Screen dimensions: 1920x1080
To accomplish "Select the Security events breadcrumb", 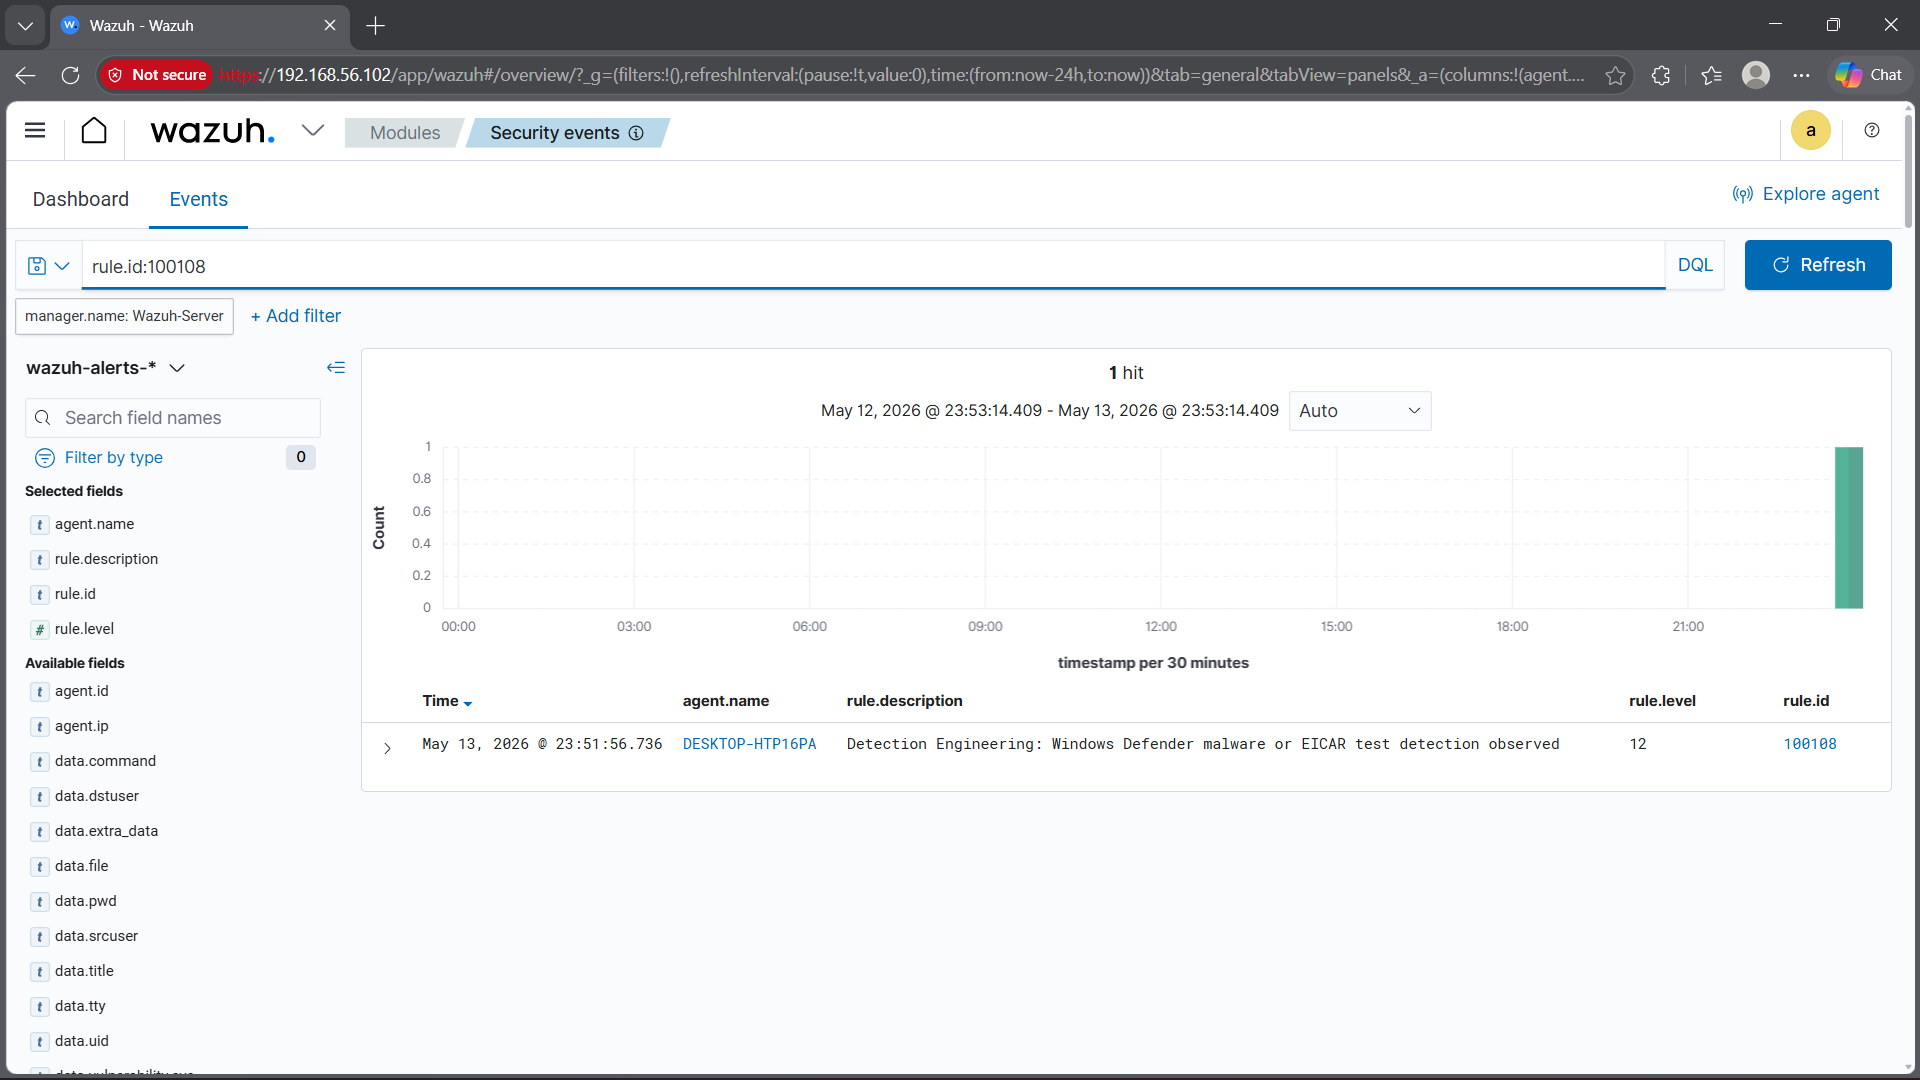I will [x=555, y=133].
